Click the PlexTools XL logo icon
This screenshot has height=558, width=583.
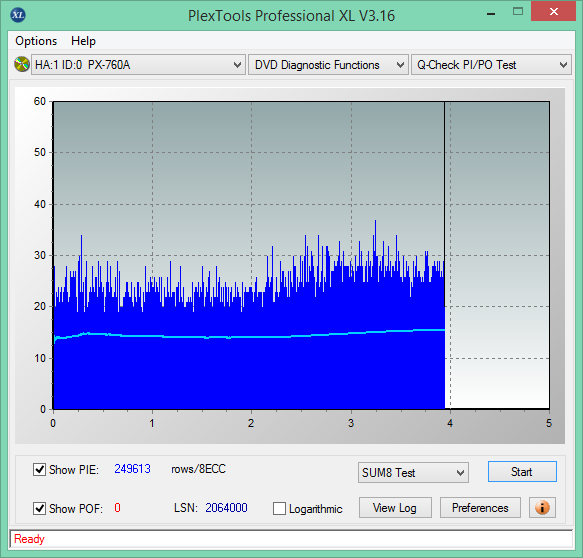[x=18, y=15]
